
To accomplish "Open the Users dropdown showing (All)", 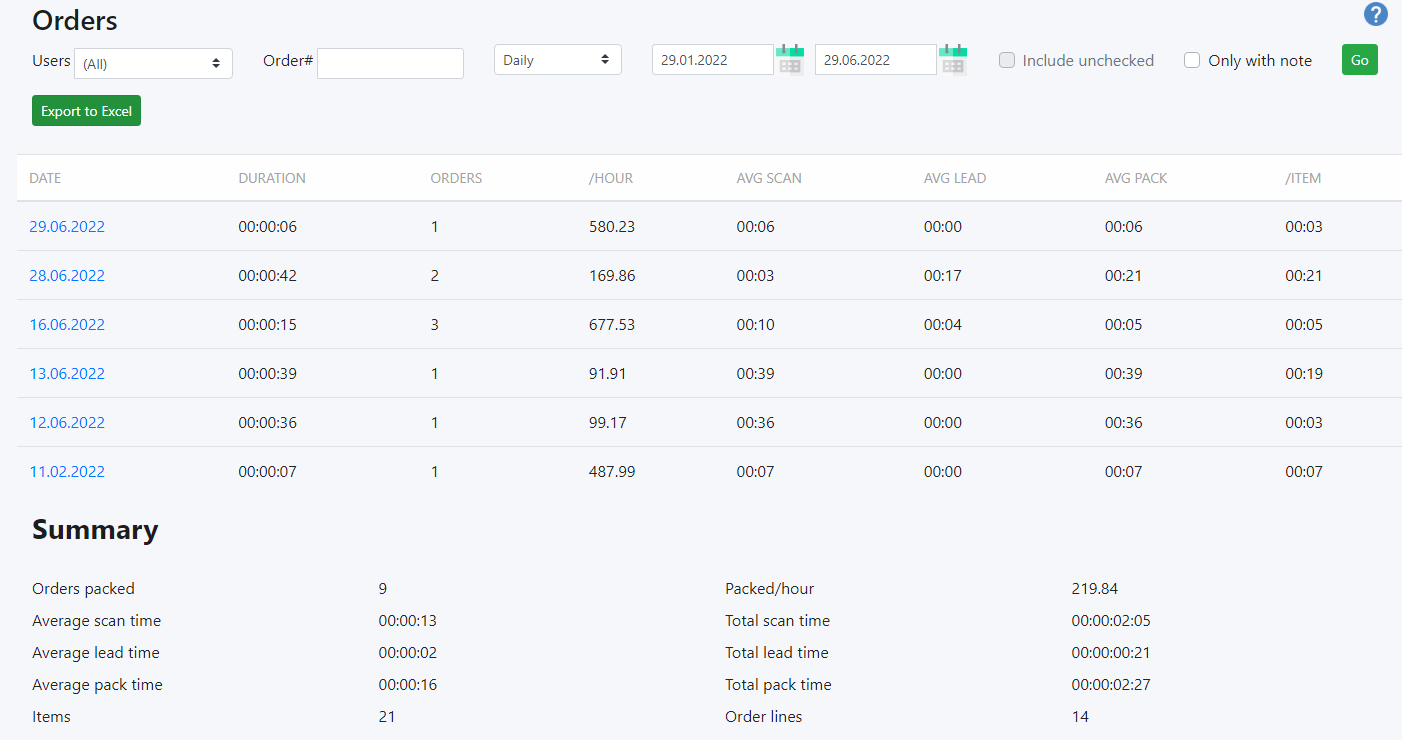I will (x=152, y=62).
